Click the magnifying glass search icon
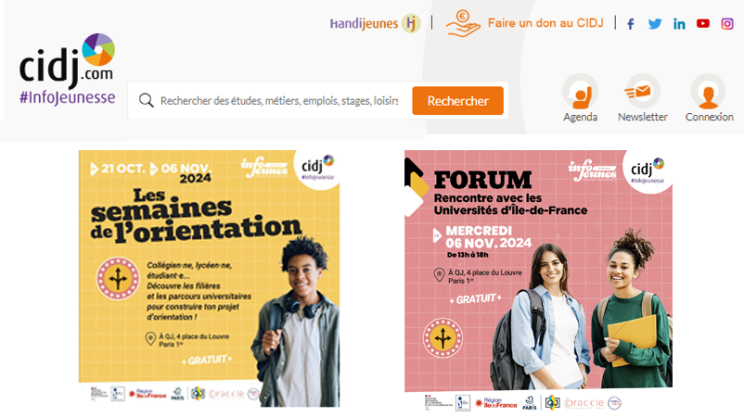 [x=146, y=101]
